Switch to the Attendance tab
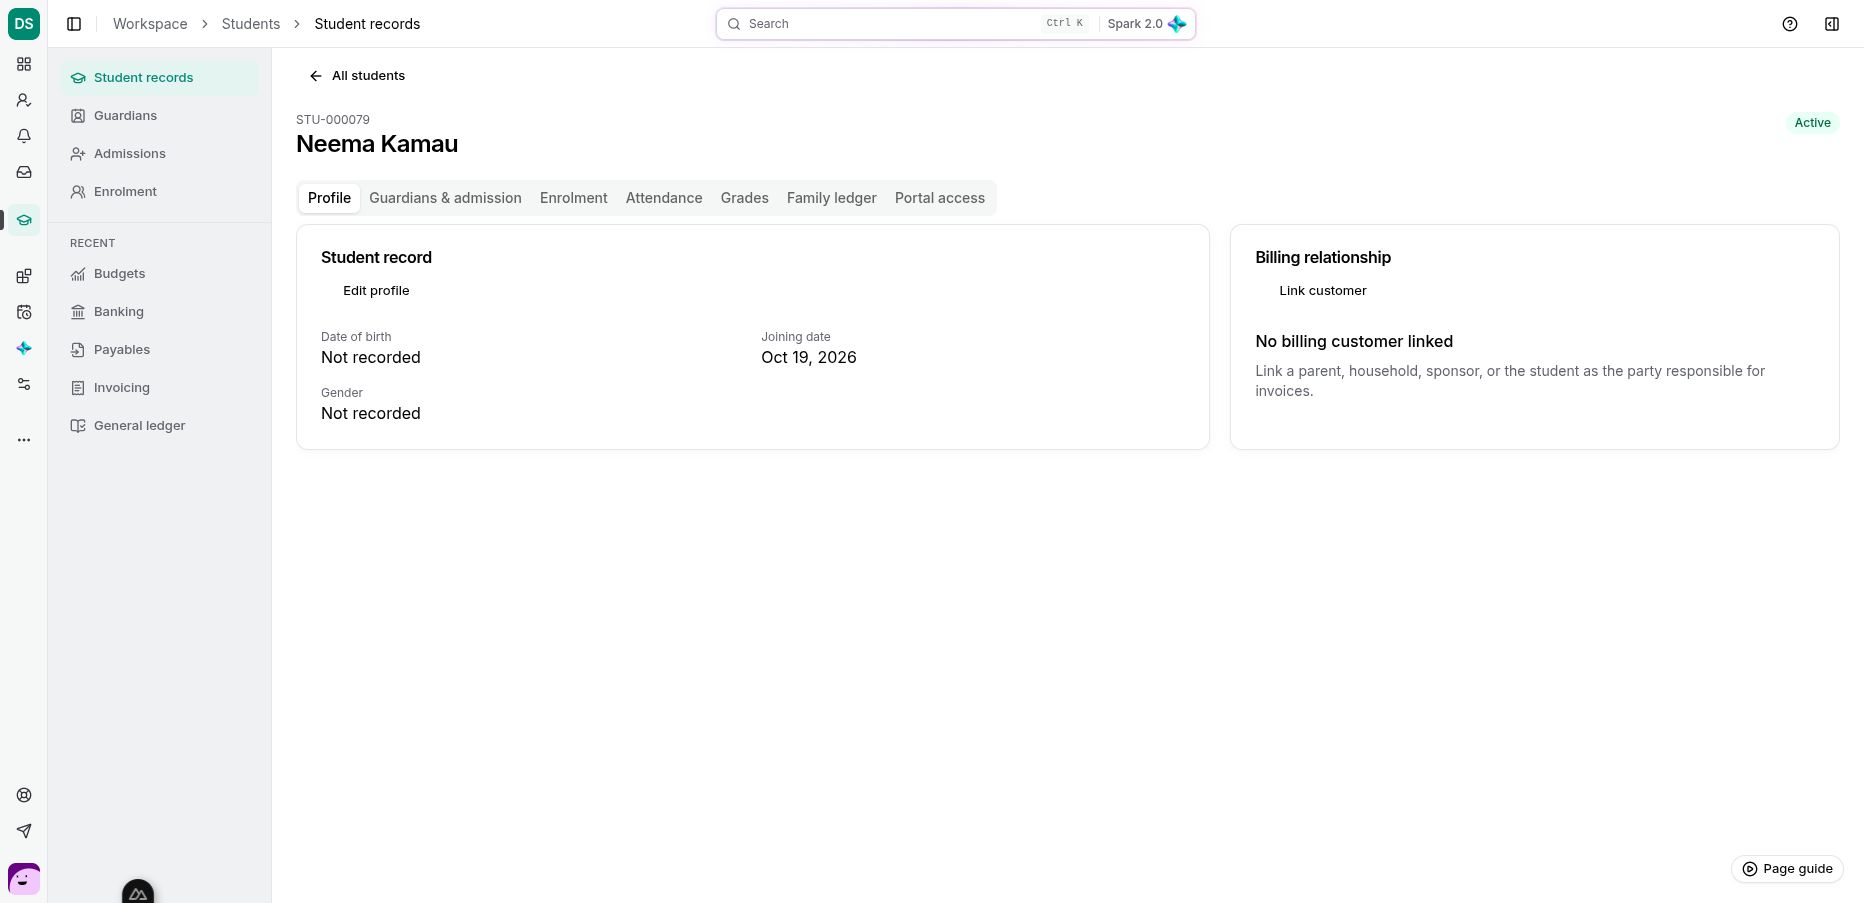Screen dimensions: 1864x903 (x=664, y=198)
